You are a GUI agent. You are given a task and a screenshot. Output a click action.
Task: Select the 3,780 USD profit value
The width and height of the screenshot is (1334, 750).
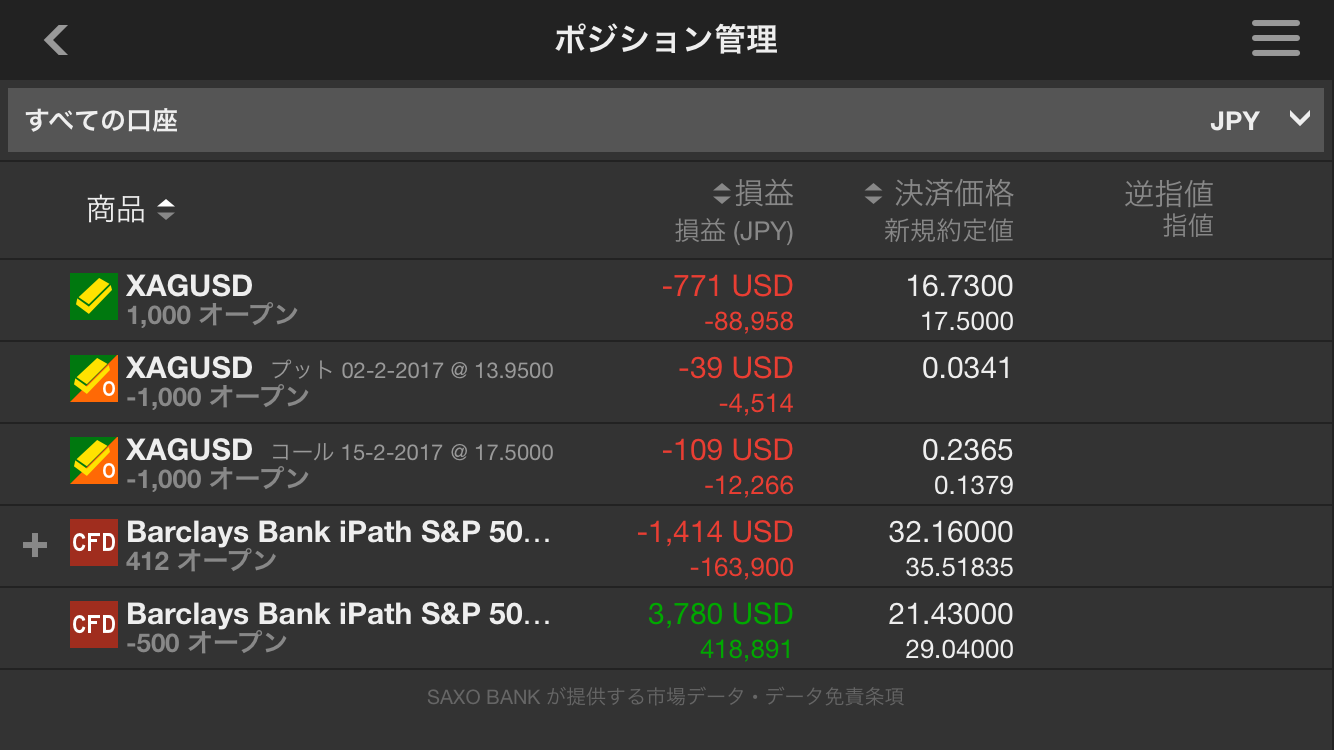[x=720, y=614]
